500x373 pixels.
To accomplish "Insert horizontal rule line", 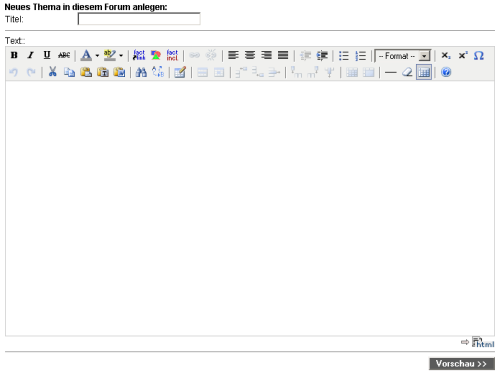I will point(391,72).
